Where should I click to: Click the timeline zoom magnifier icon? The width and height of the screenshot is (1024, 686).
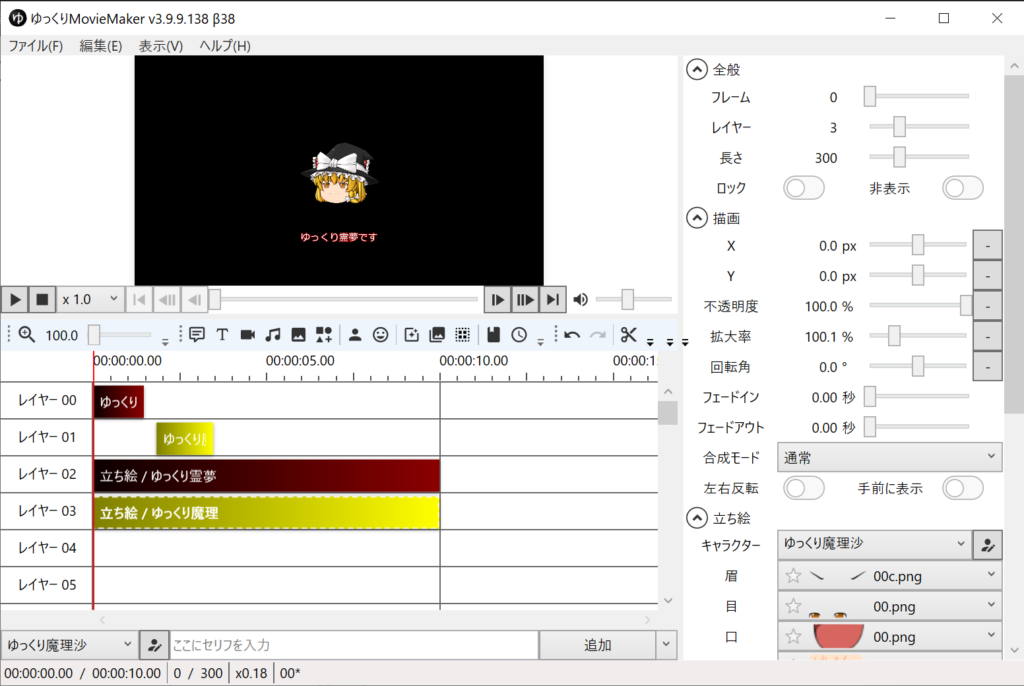pyautogui.click(x=26, y=335)
